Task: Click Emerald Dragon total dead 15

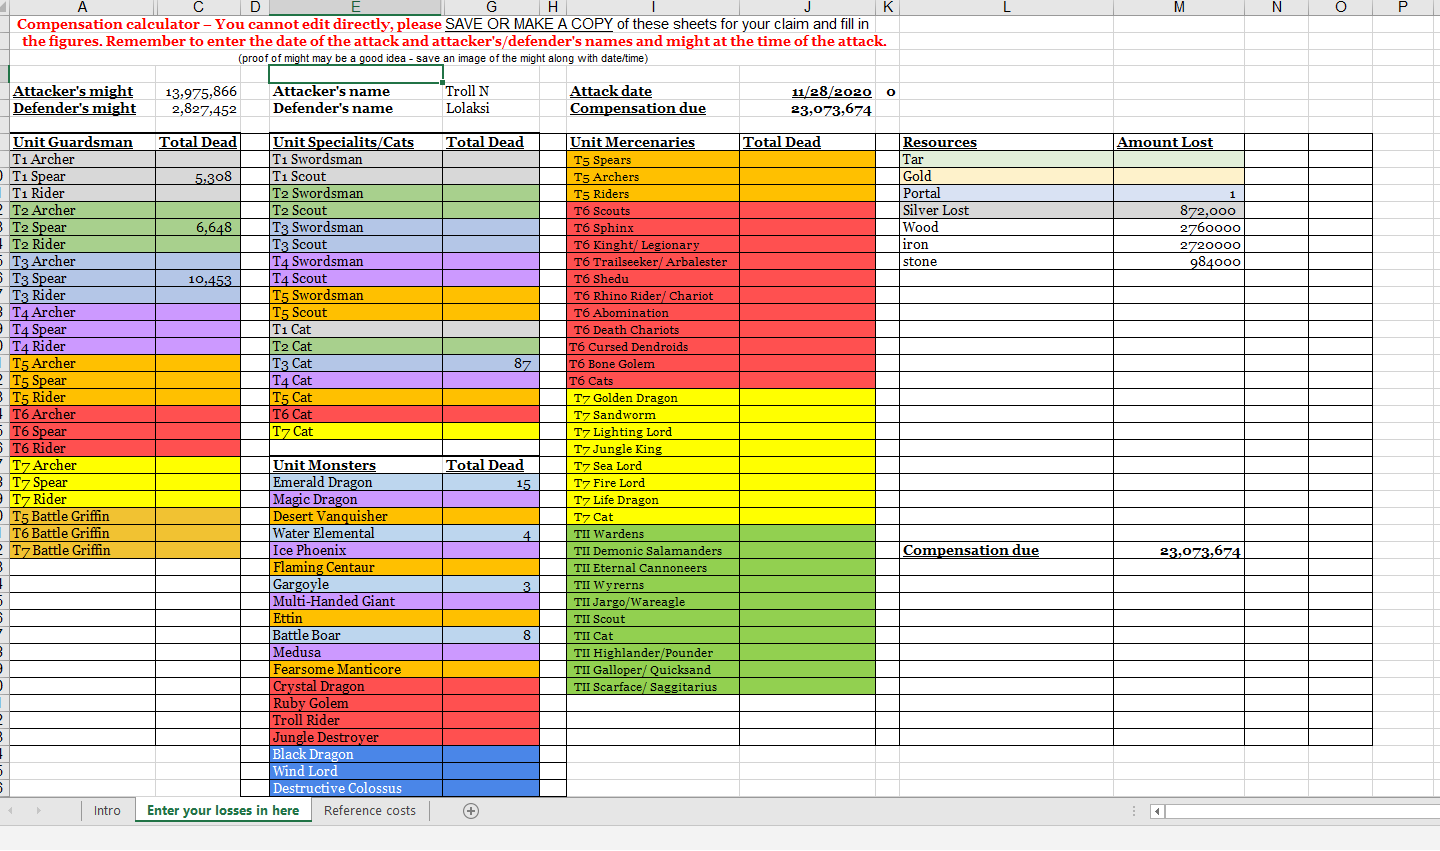Action: [x=491, y=483]
